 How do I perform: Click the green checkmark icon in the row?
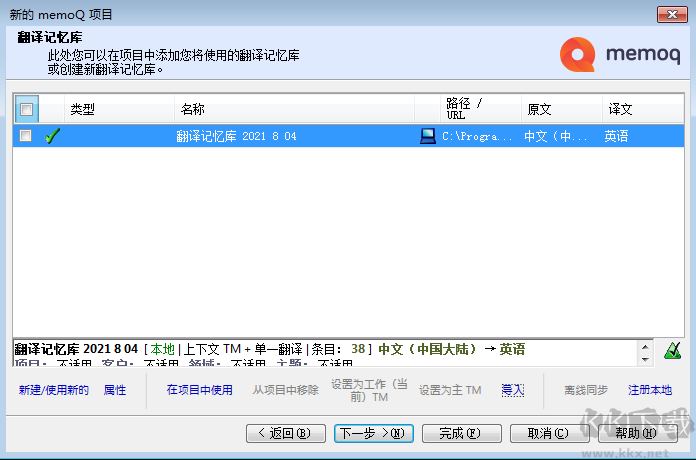pyautogui.click(x=52, y=136)
